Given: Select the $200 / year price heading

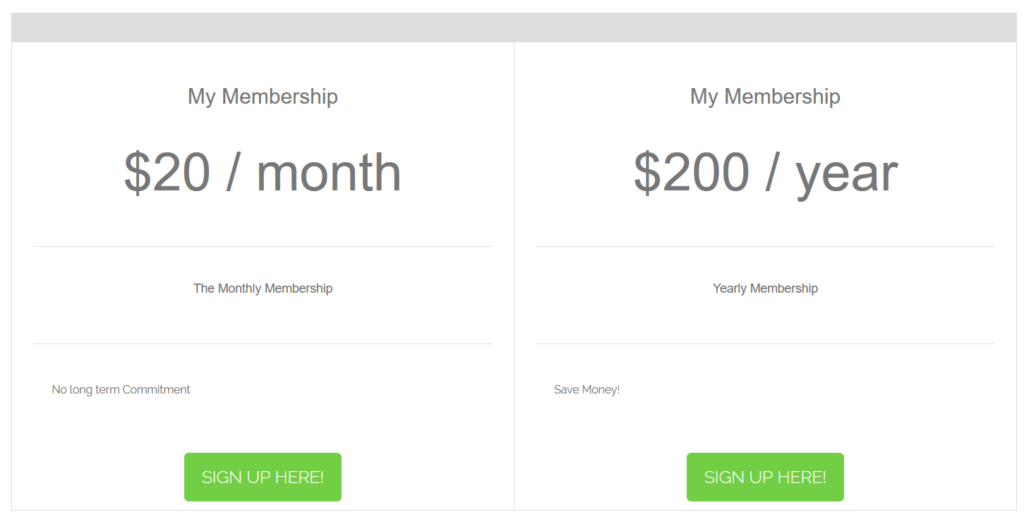Looking at the screenshot, I should [x=765, y=174].
